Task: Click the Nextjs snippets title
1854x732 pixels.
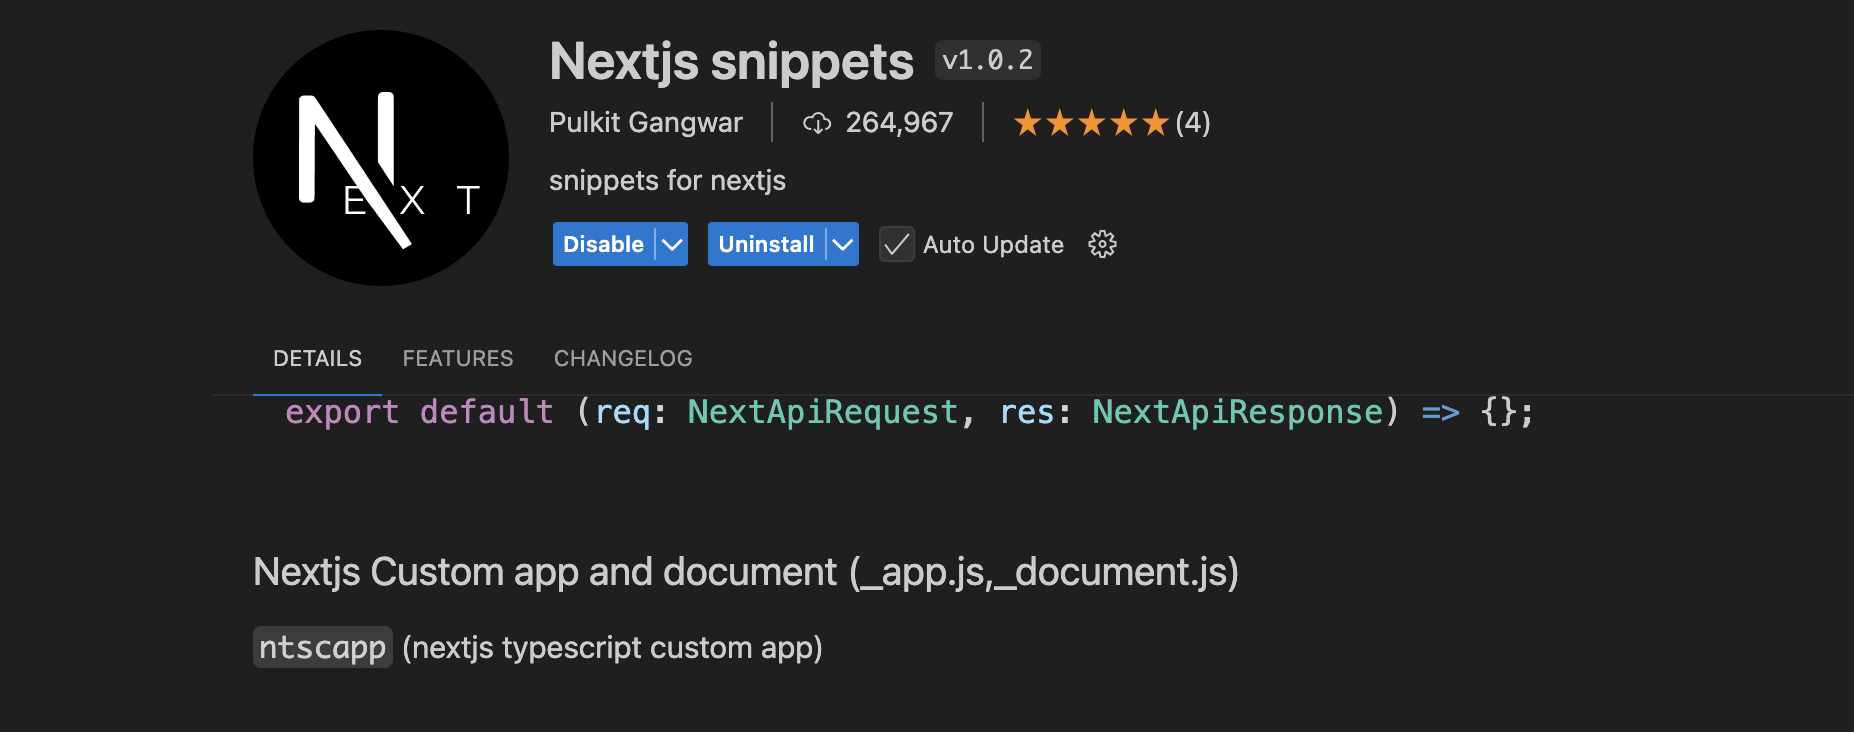Action: (x=732, y=62)
